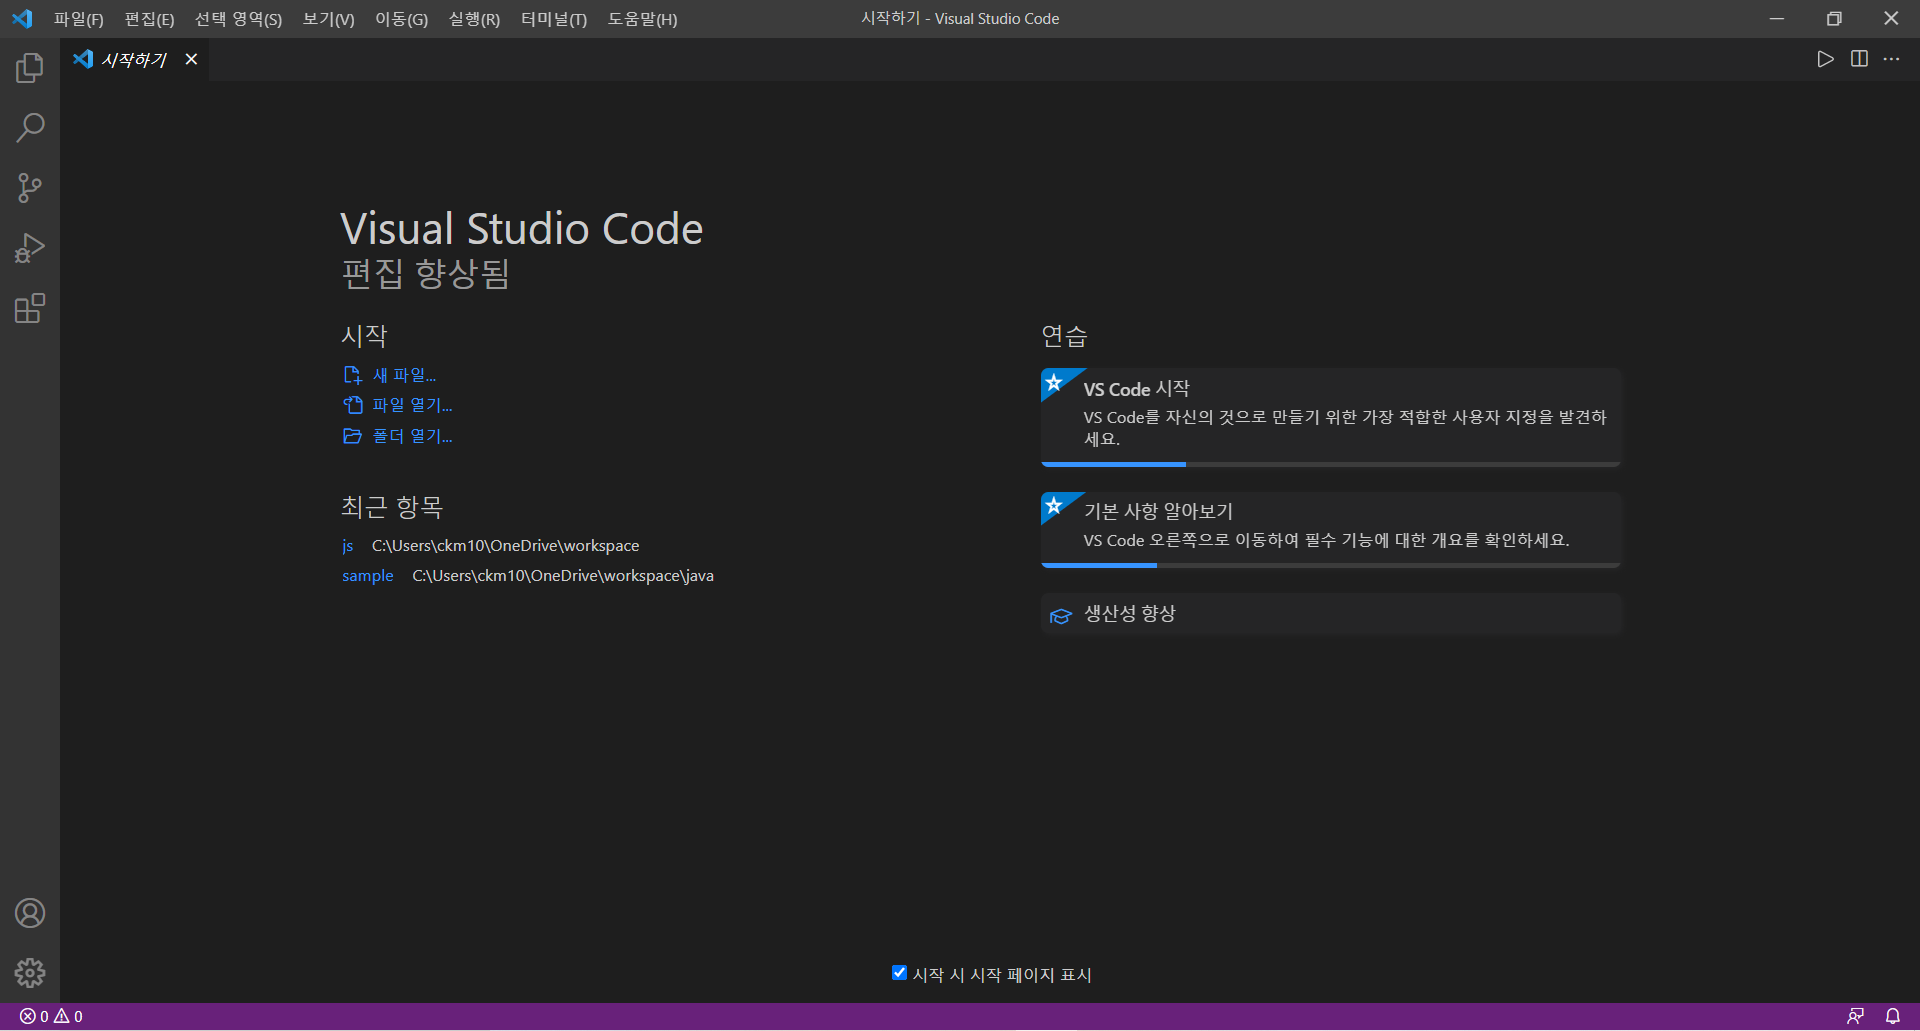Click the 폴더 열기... link
Image resolution: width=1920 pixels, height=1031 pixels.
pos(412,436)
